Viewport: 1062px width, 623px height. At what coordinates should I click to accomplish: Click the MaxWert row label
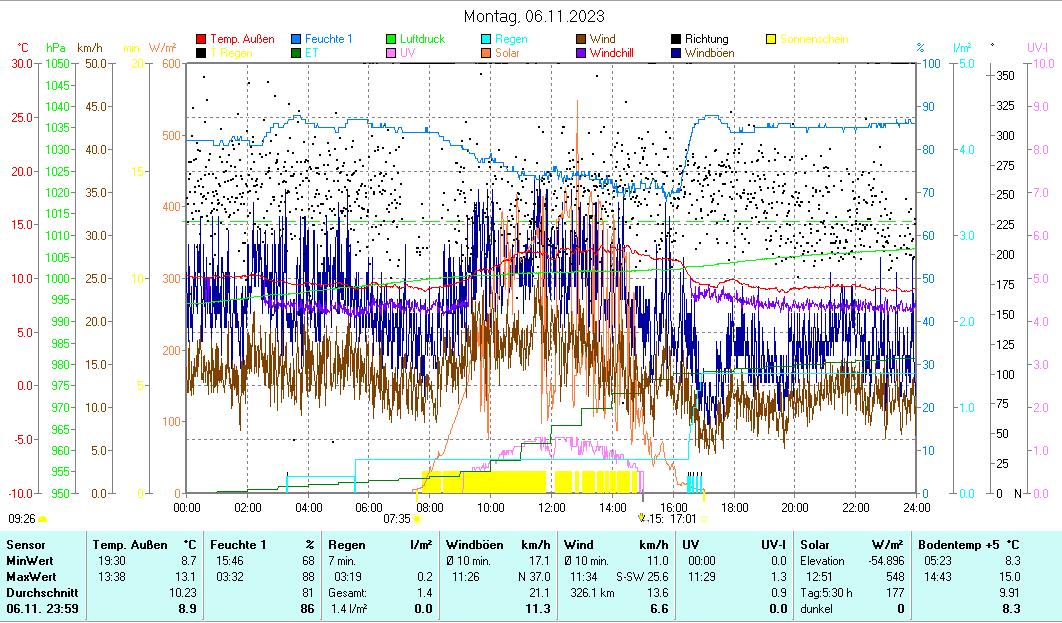pos(30,576)
